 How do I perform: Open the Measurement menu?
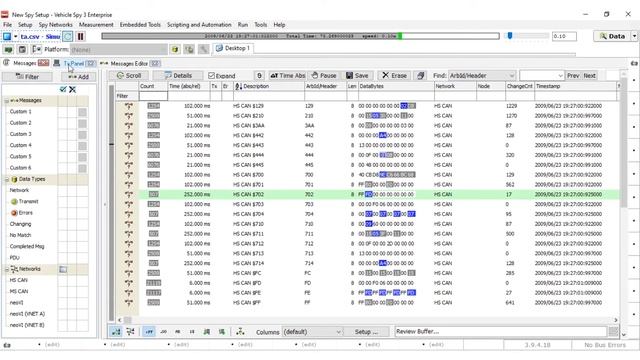[96, 25]
